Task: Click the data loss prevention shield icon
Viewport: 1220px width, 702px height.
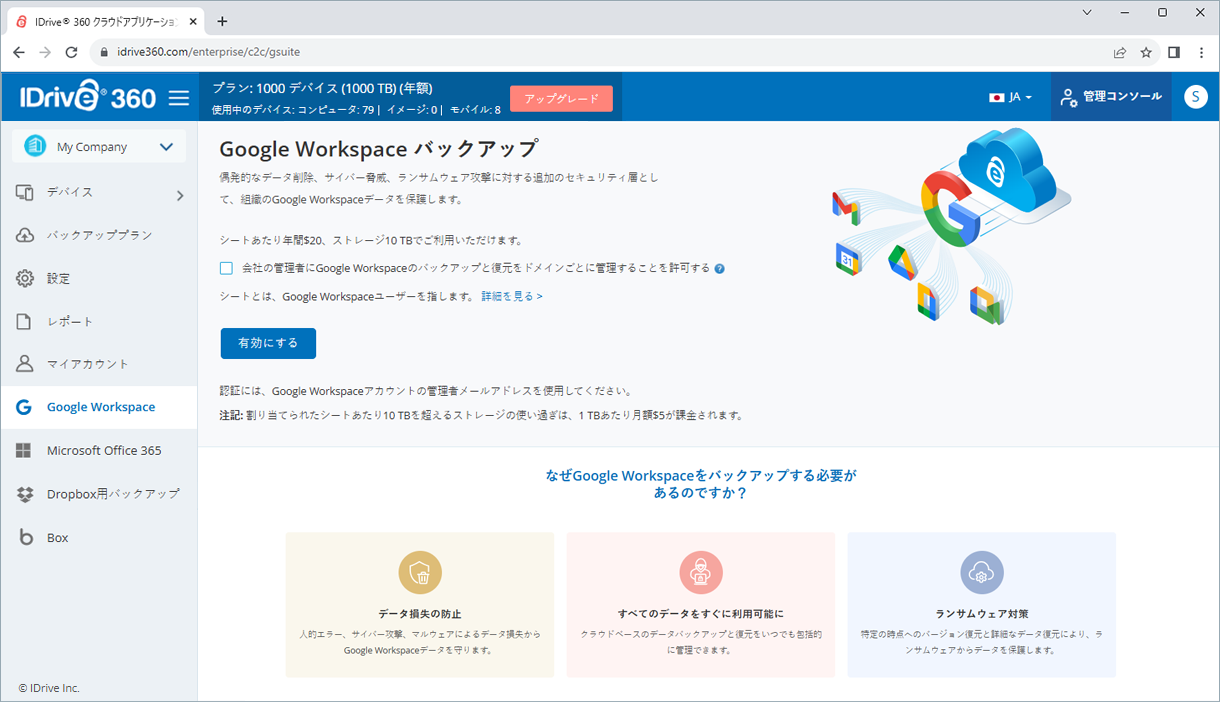Action: point(420,573)
